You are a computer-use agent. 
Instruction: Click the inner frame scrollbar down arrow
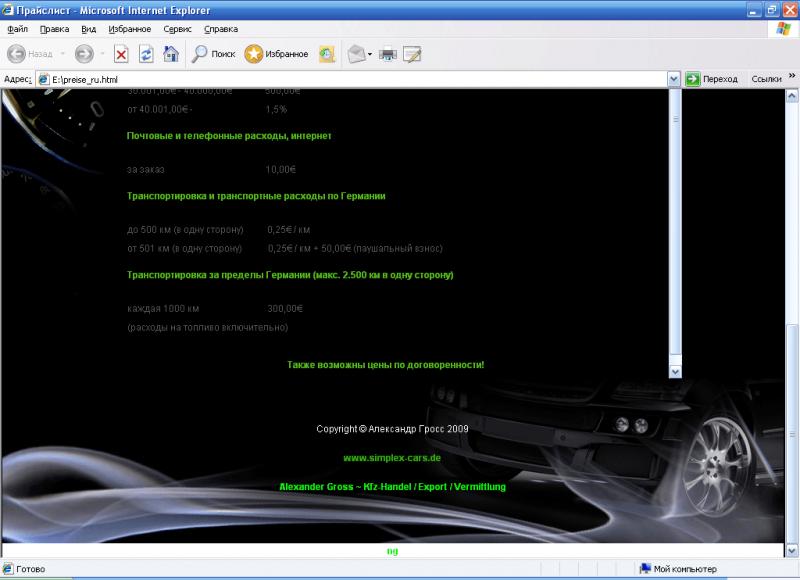pos(674,371)
